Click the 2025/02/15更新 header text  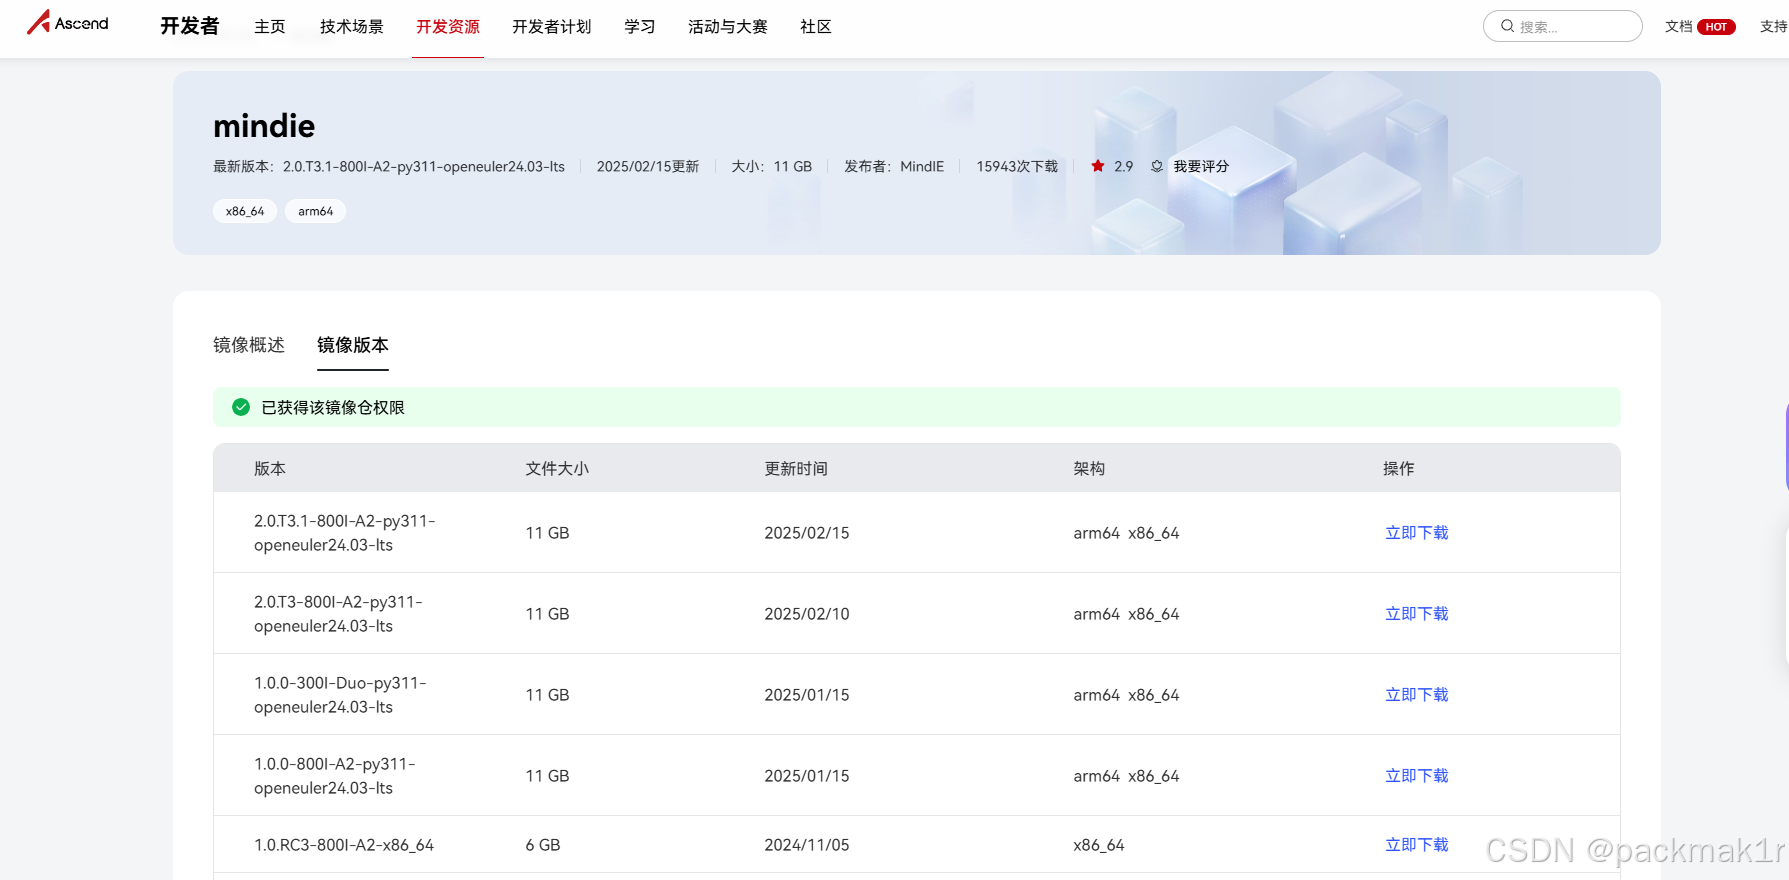[648, 166]
